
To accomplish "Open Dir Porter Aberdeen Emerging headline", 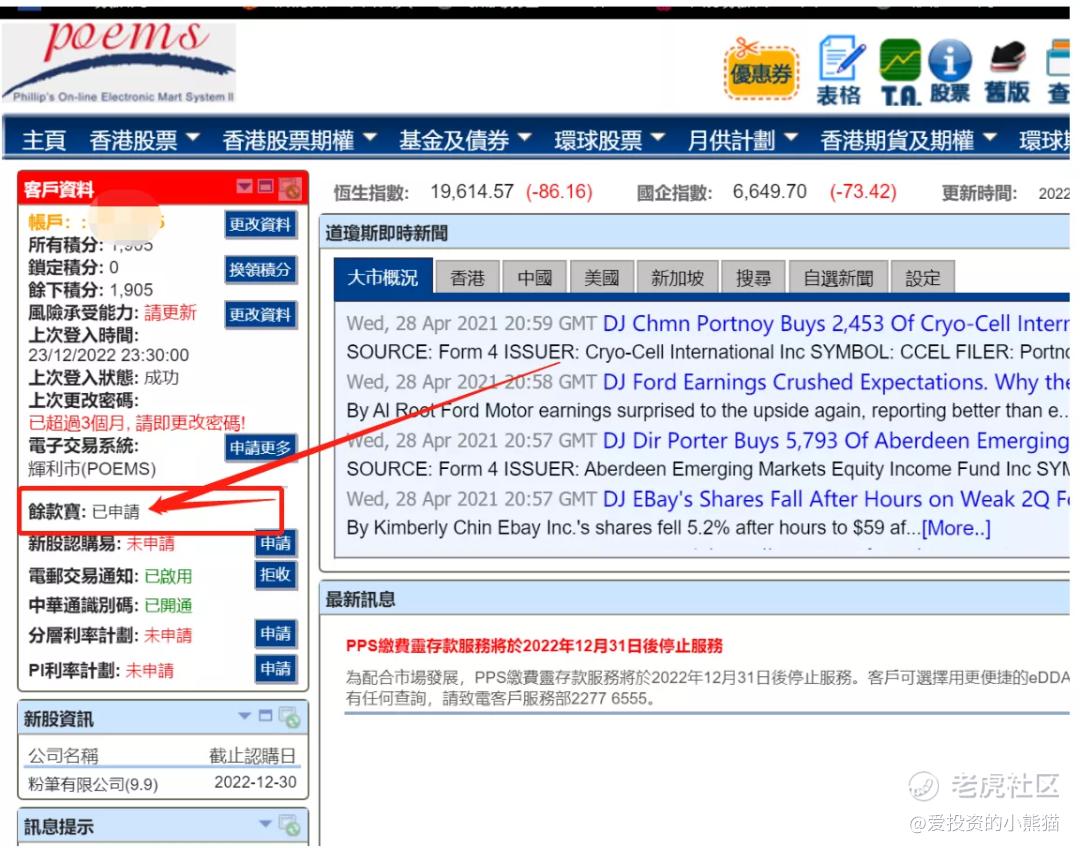I will 835,440.
